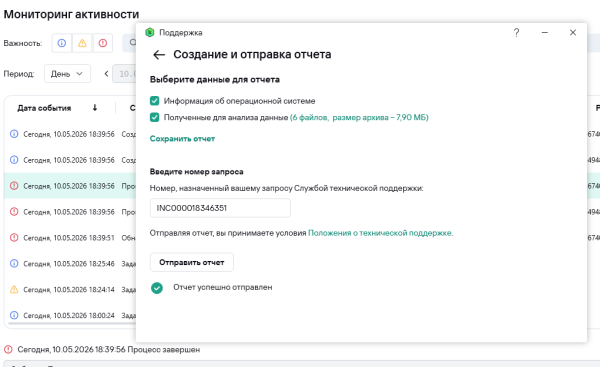
Task: Click info icon of the 18:00:24 event row
Action: tap(14, 315)
